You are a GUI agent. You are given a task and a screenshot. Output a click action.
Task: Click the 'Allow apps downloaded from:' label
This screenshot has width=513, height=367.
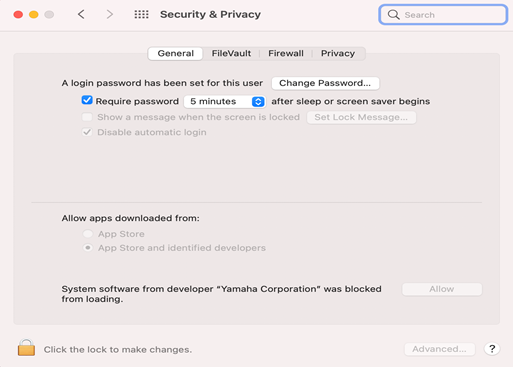(130, 218)
